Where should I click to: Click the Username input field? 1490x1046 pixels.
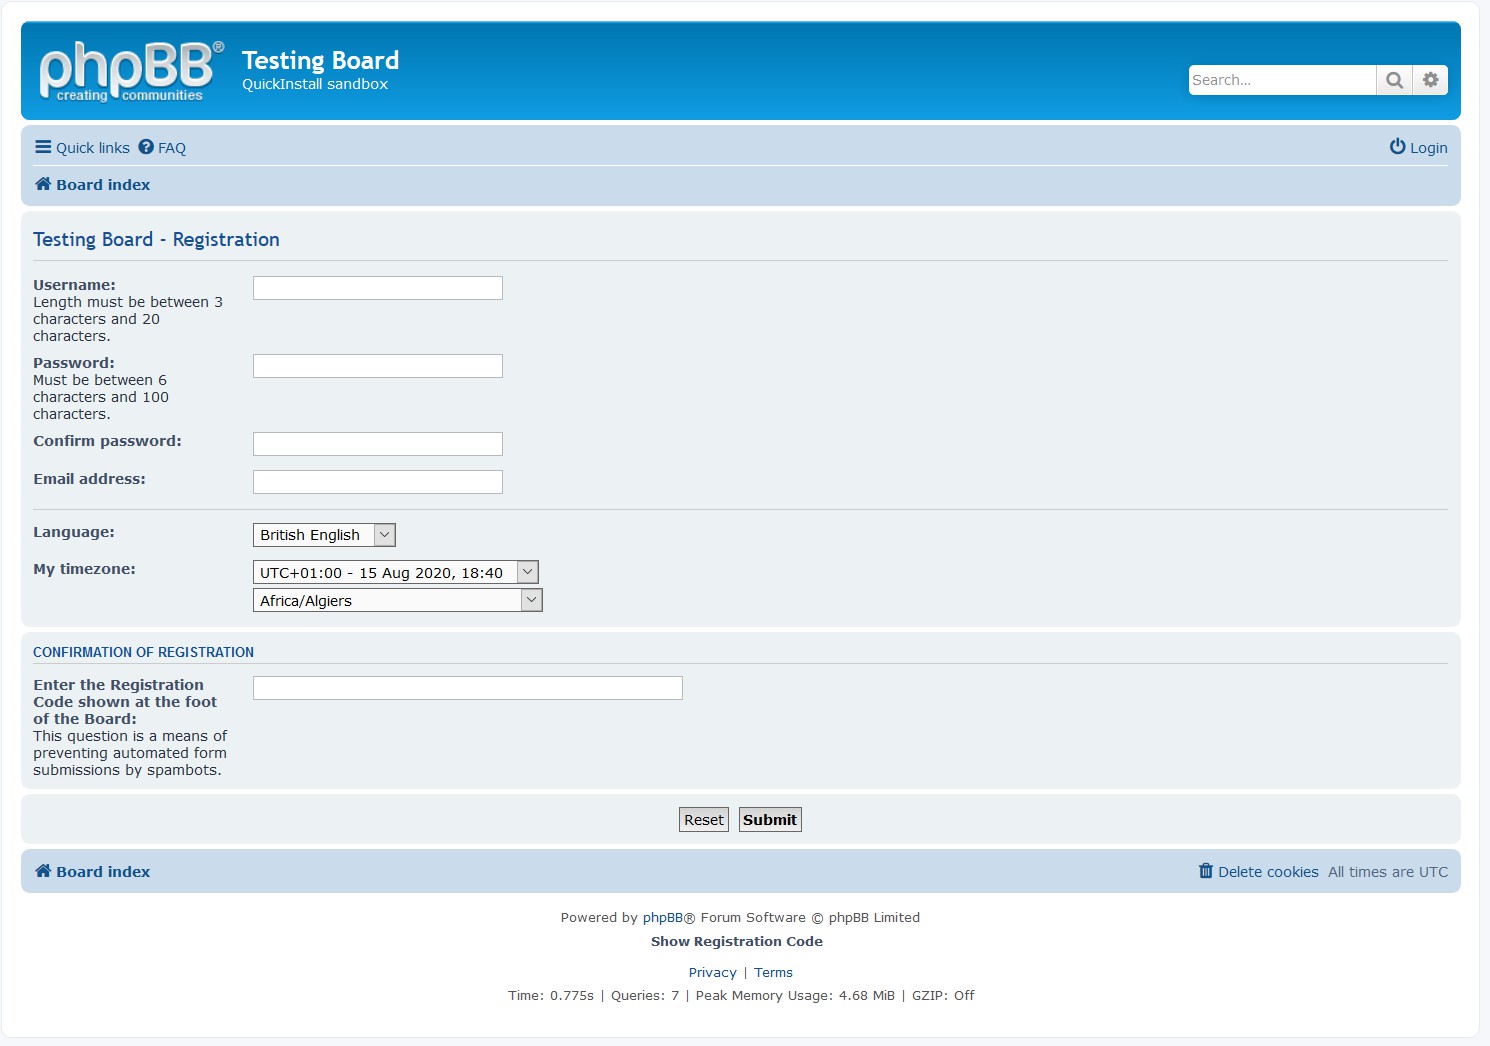377,288
